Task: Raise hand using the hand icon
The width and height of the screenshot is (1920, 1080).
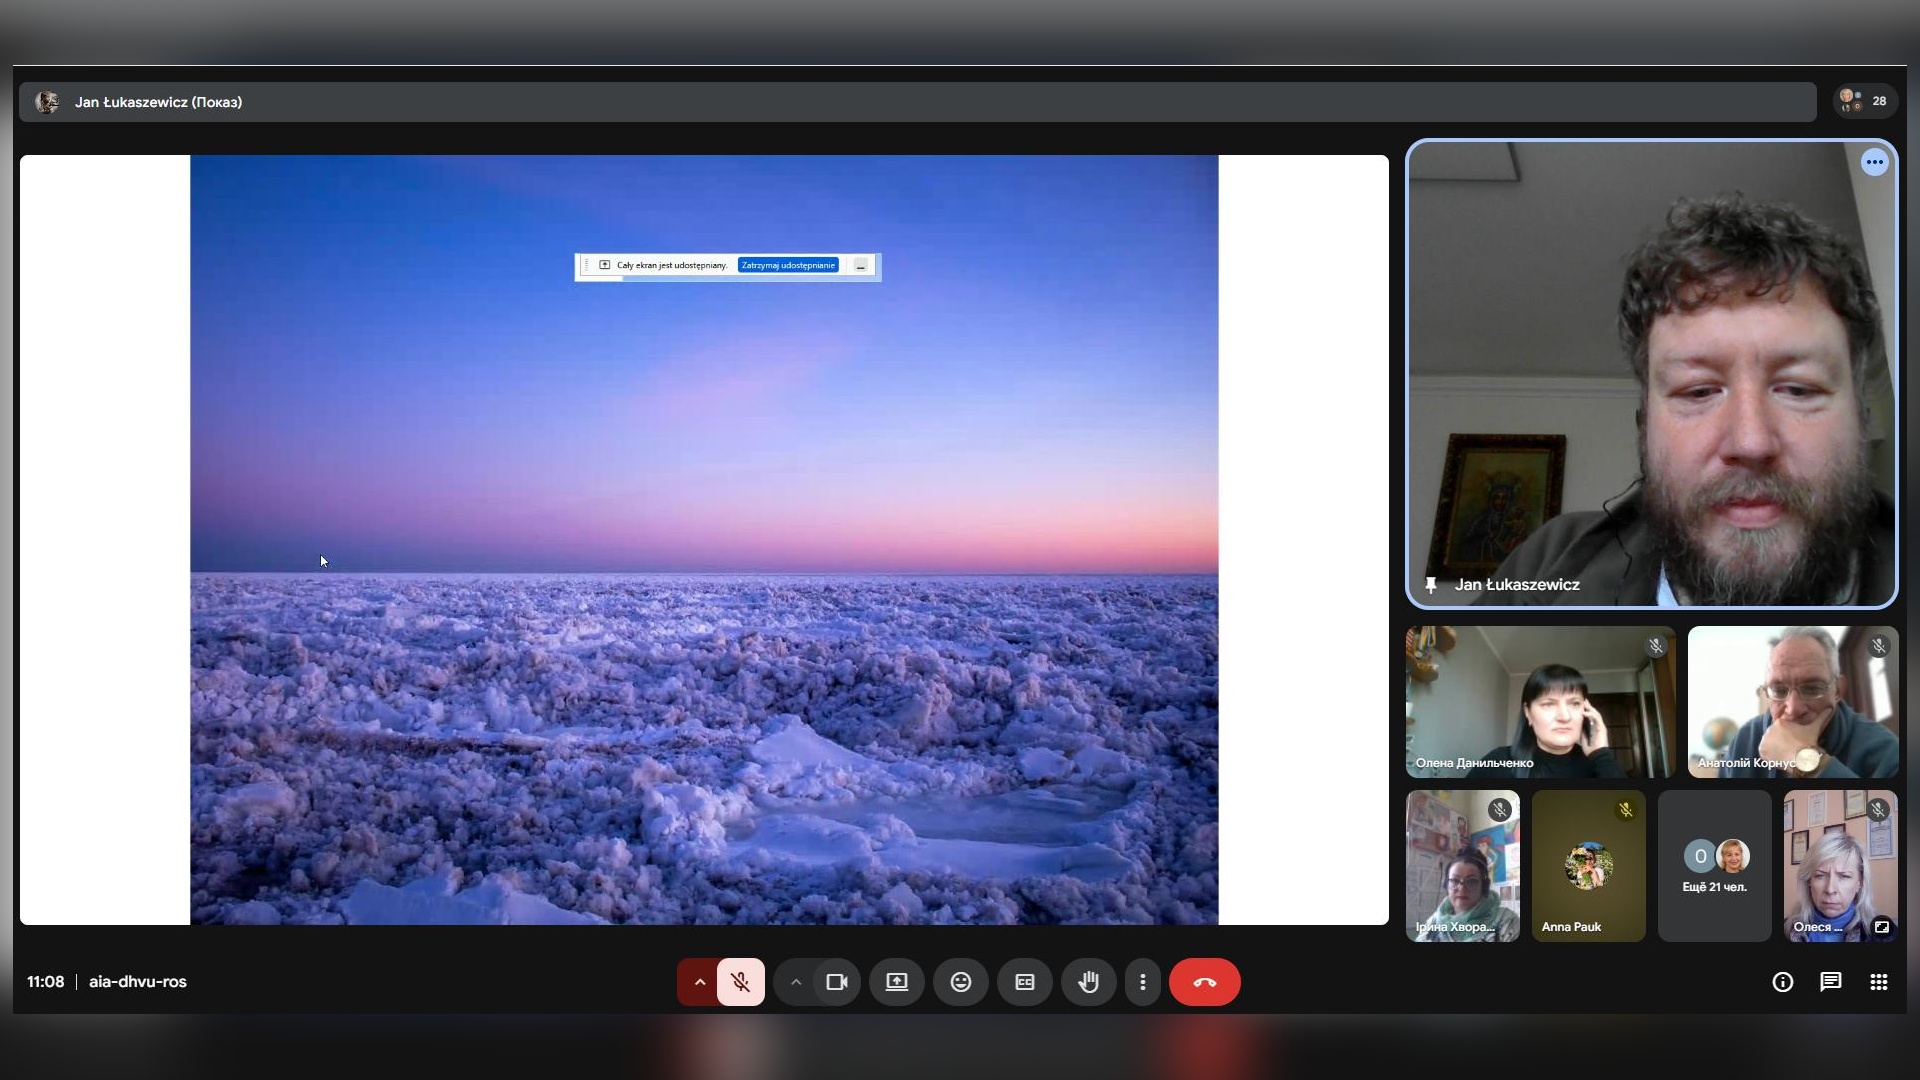Action: point(1088,982)
